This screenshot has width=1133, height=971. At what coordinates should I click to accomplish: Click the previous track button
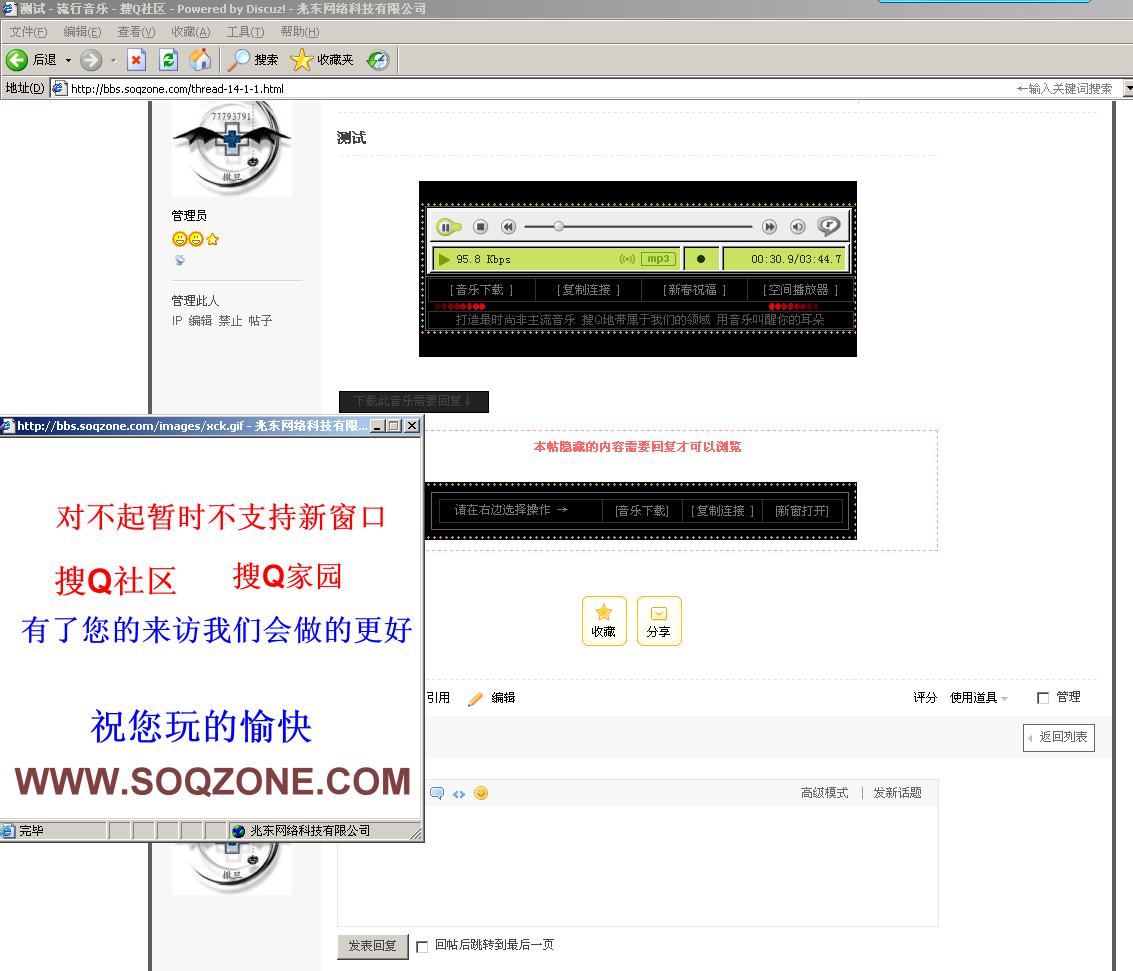point(509,227)
